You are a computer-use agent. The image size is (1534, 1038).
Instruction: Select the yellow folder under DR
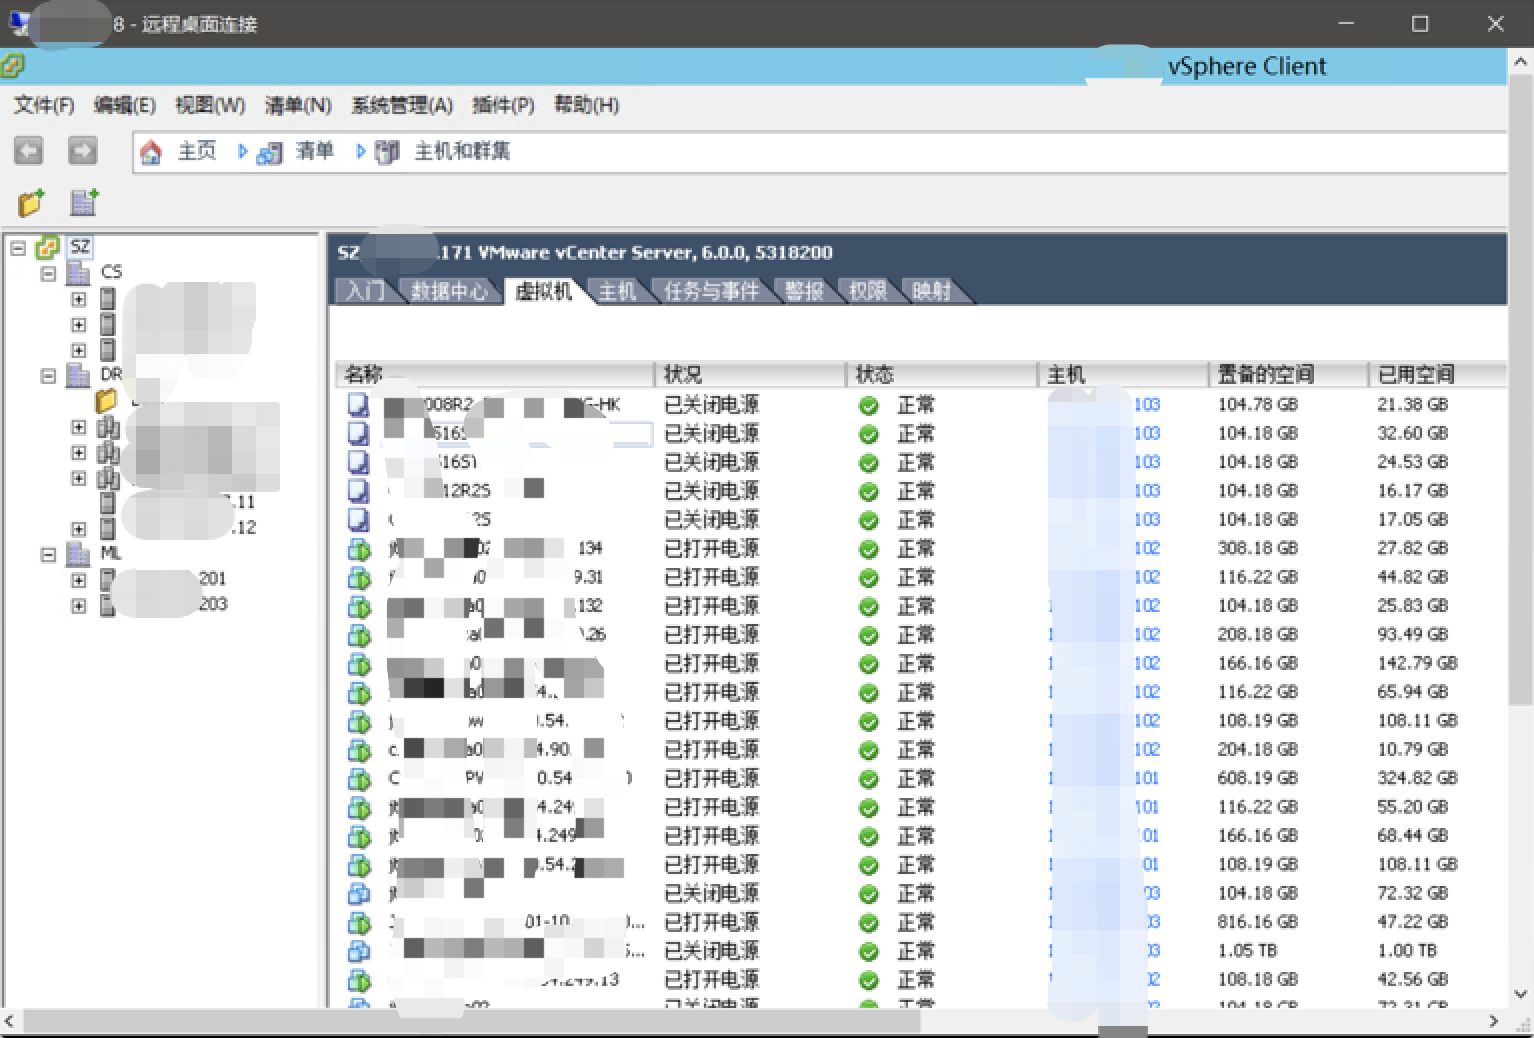click(106, 401)
